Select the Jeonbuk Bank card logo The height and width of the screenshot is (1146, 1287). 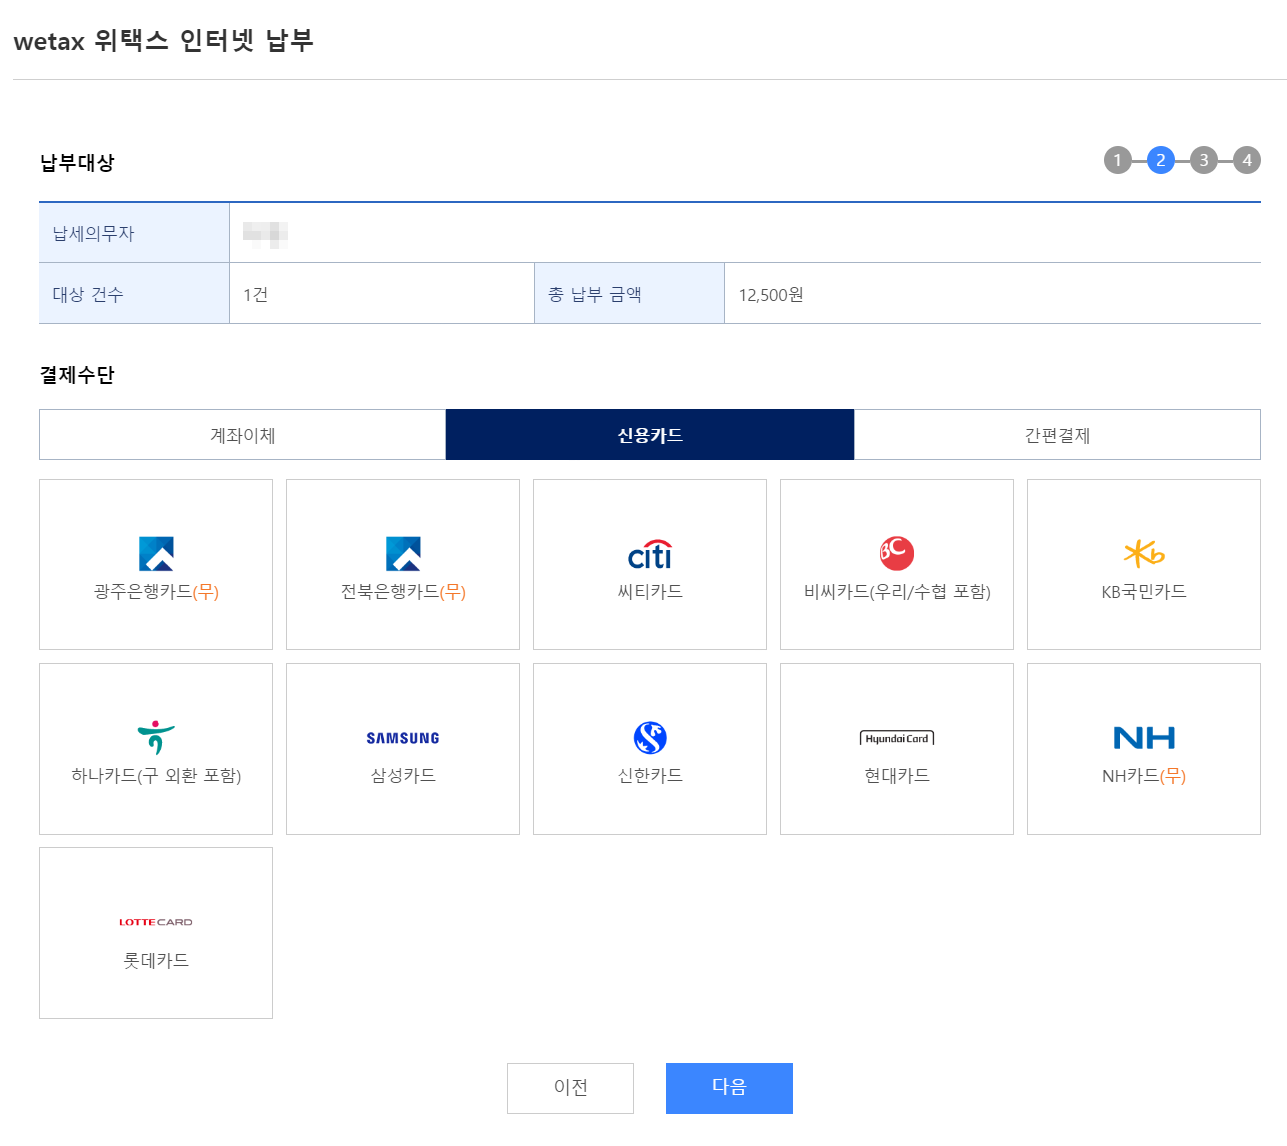tap(403, 553)
